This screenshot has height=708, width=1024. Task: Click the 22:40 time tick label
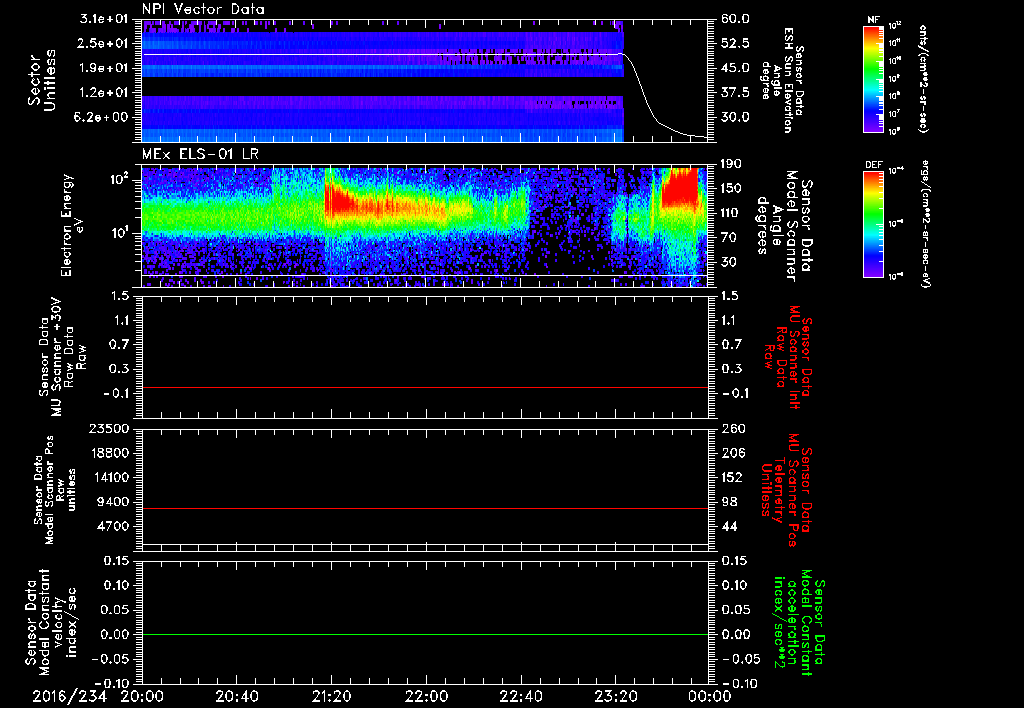click(520, 697)
